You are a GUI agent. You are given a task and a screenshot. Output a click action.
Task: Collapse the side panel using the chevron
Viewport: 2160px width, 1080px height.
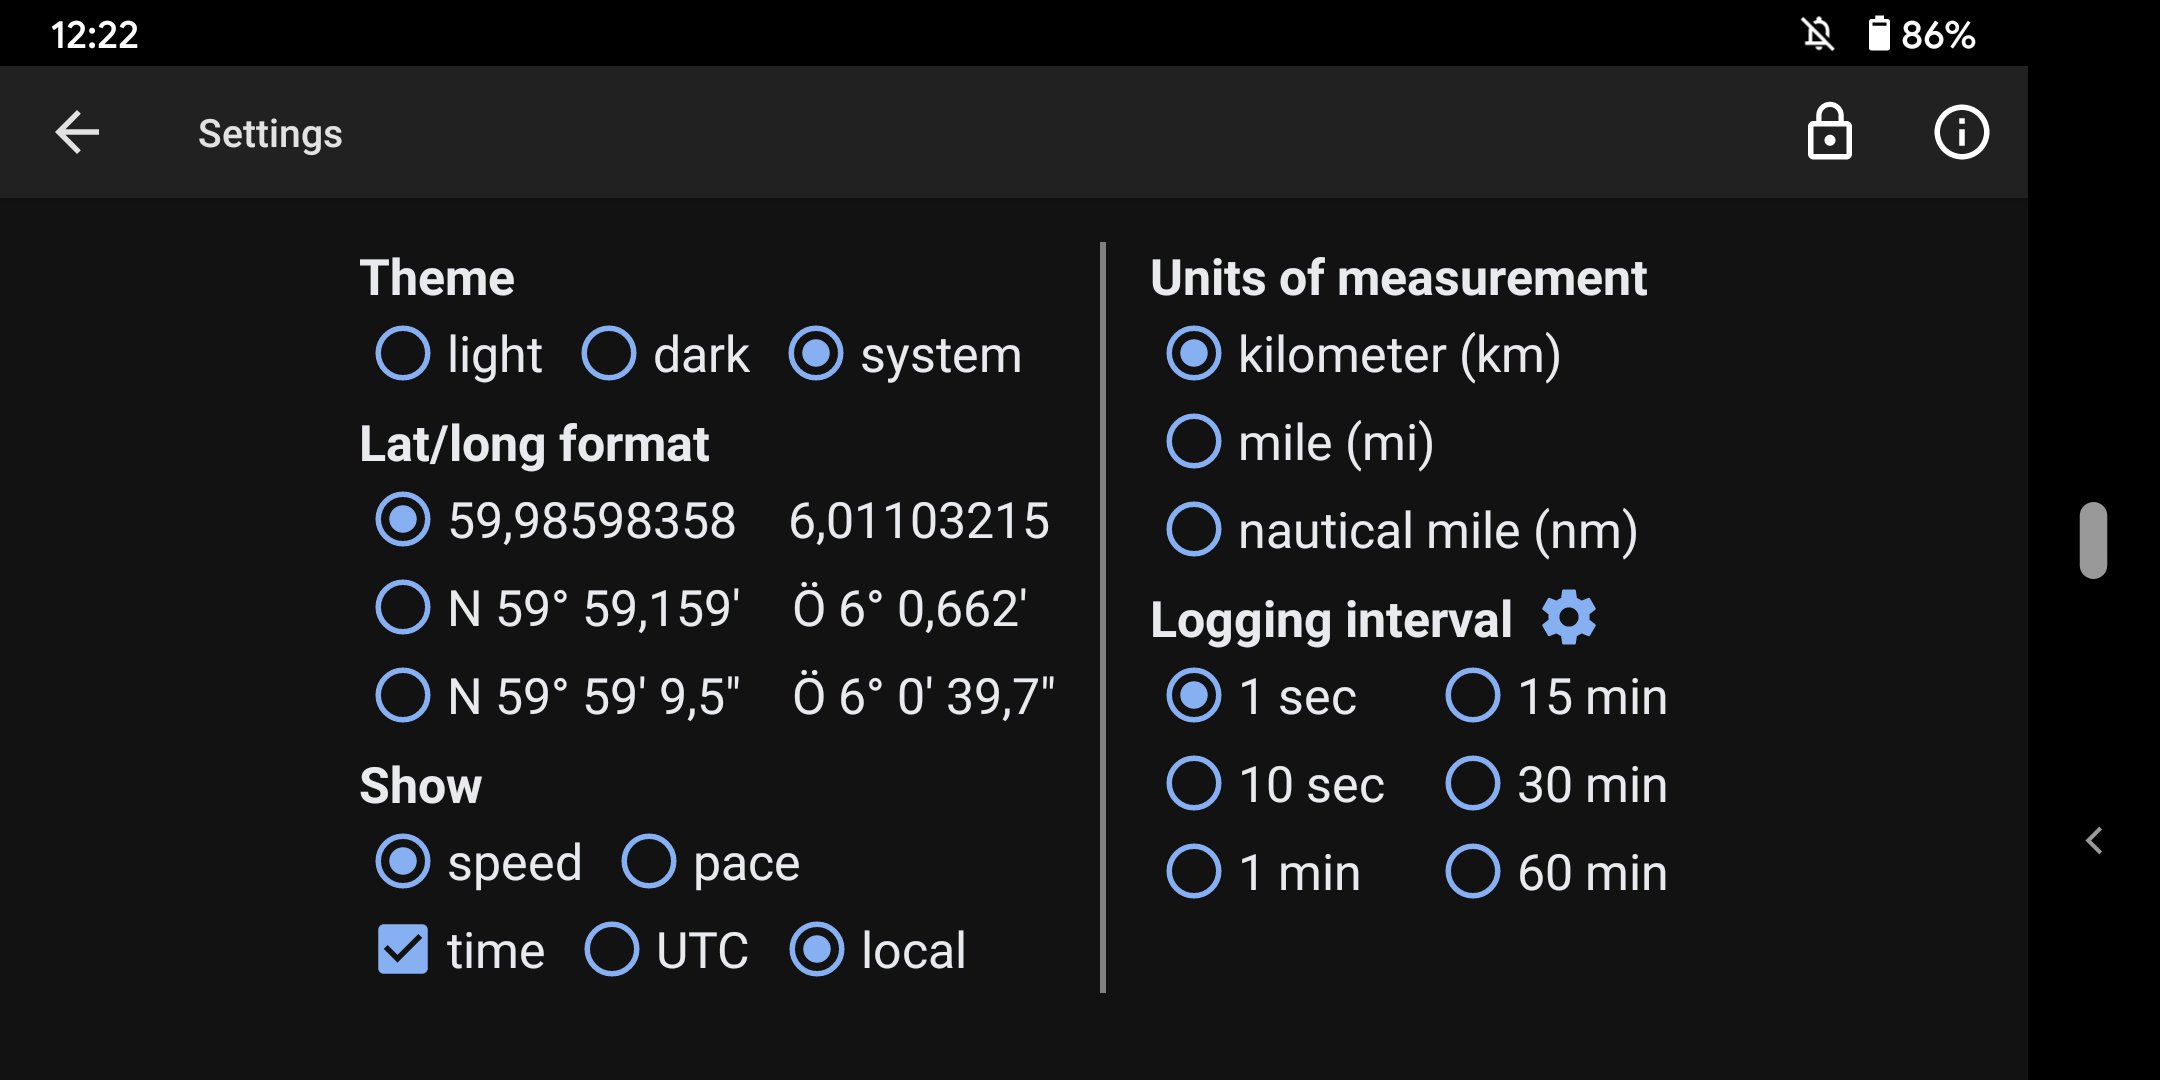[2095, 841]
